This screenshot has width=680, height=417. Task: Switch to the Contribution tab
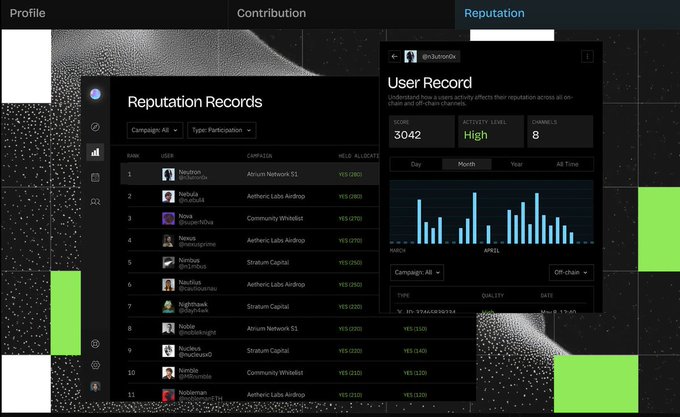click(x=271, y=13)
